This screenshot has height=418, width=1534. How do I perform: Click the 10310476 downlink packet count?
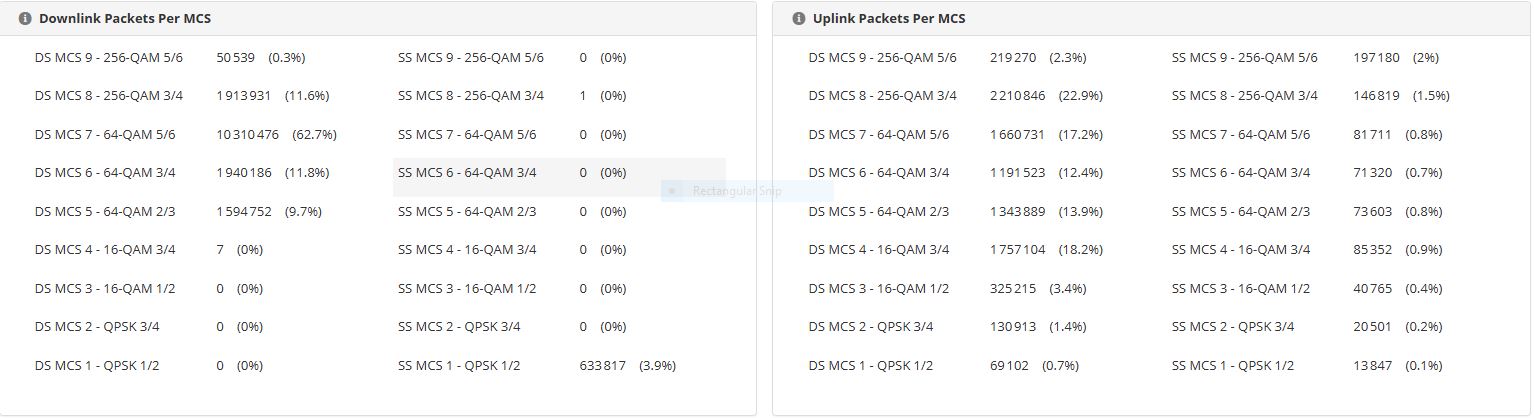247,135
